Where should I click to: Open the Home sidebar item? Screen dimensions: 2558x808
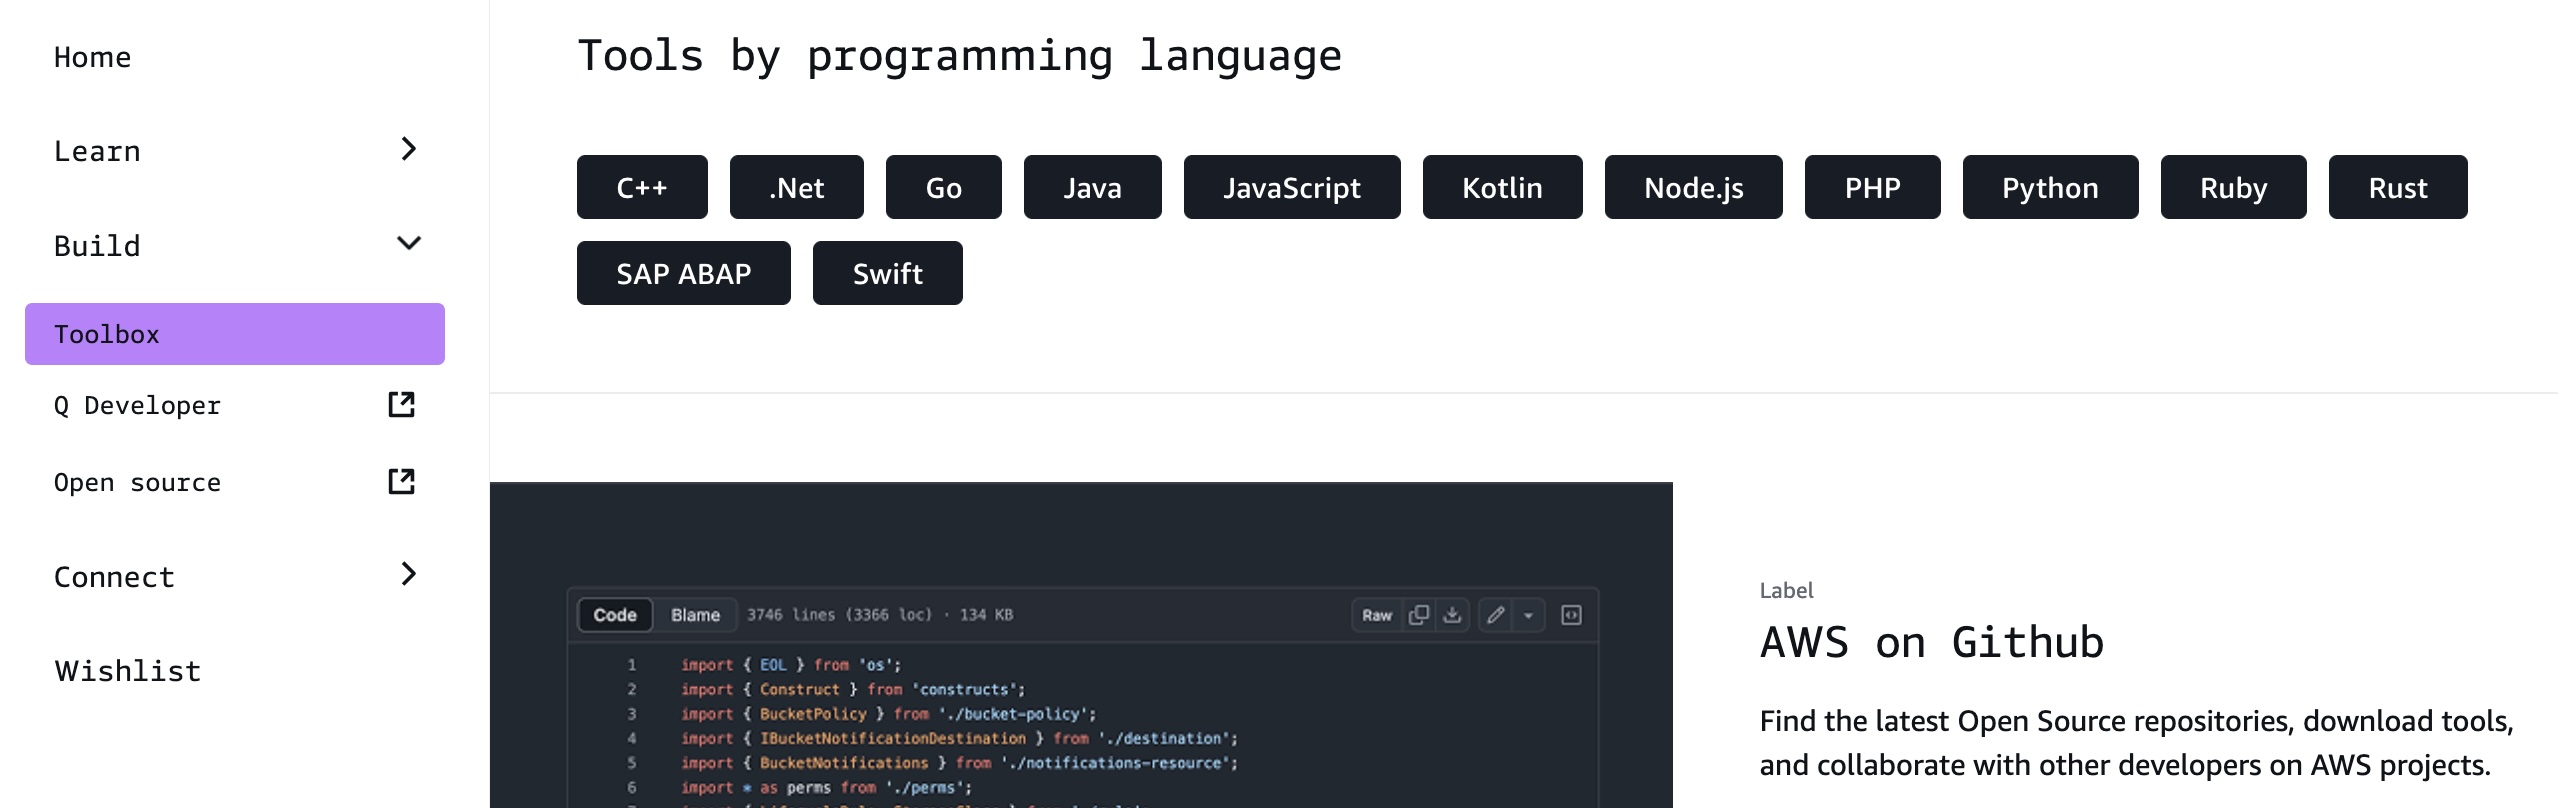click(x=92, y=58)
